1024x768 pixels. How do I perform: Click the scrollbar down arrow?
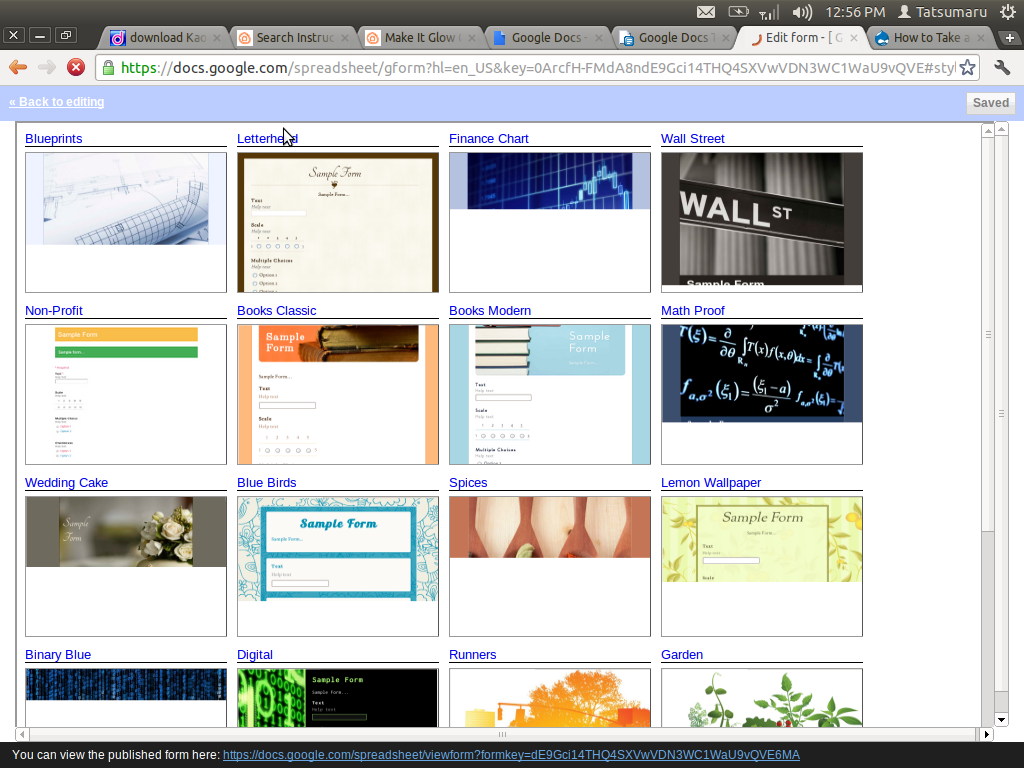(1001, 719)
